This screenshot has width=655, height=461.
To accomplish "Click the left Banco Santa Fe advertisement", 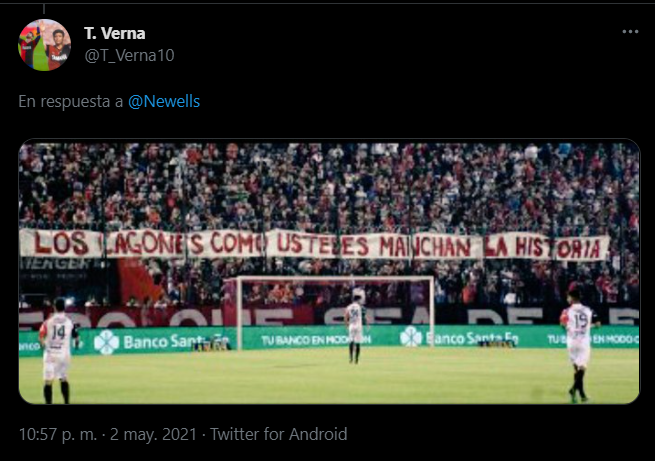I will click(x=161, y=342).
